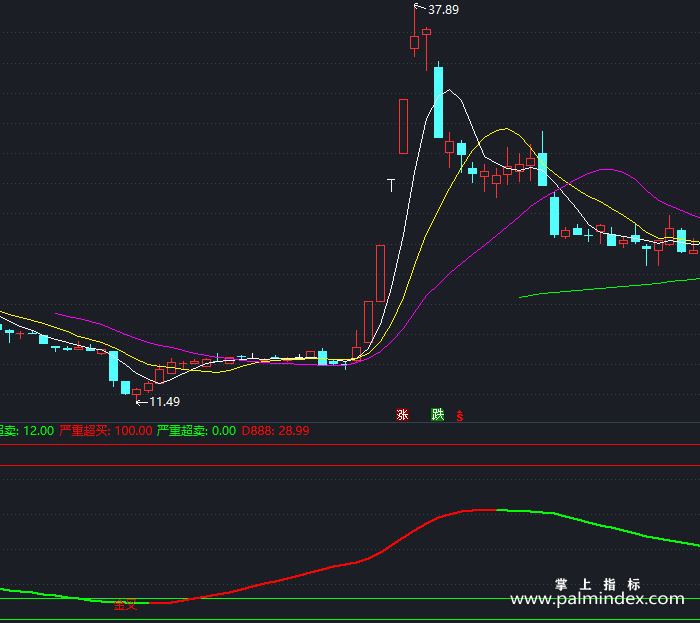Click the green 跌 marker icon
The width and height of the screenshot is (700, 623).
(x=438, y=415)
